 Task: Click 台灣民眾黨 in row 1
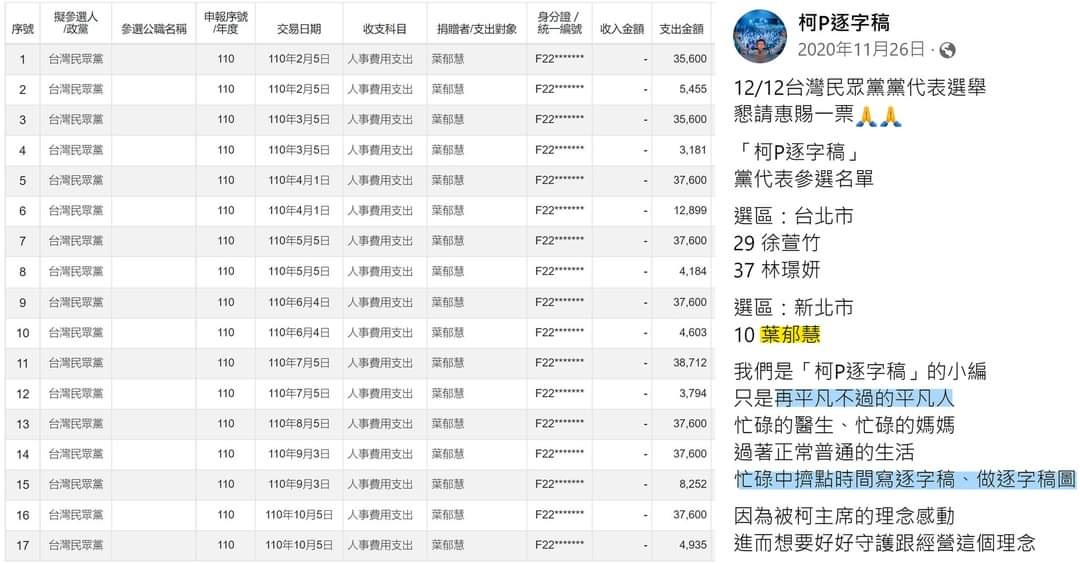[76, 59]
